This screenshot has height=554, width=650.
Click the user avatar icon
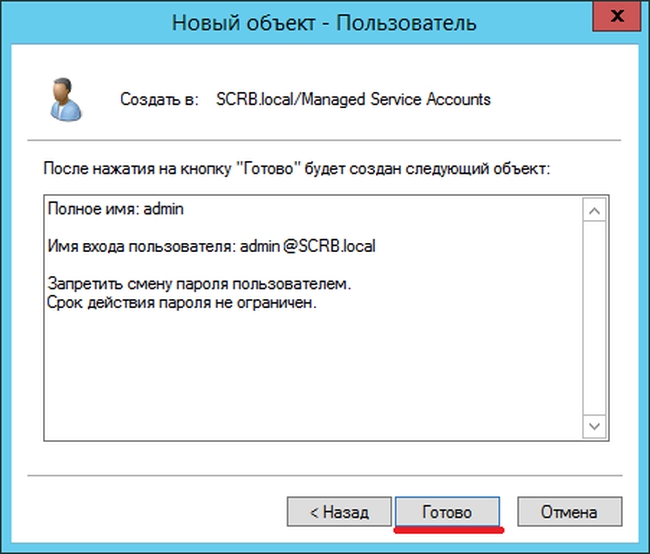pos(63,99)
